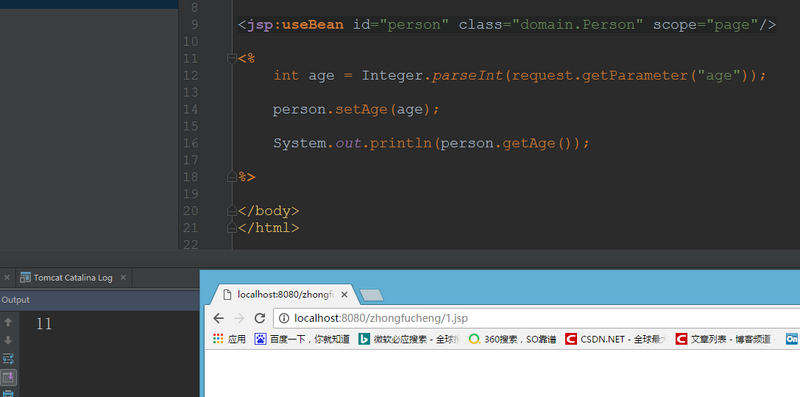This screenshot has height=397, width=800.
Task: Click the site info icon in address bar
Action: pyautogui.click(x=284, y=318)
